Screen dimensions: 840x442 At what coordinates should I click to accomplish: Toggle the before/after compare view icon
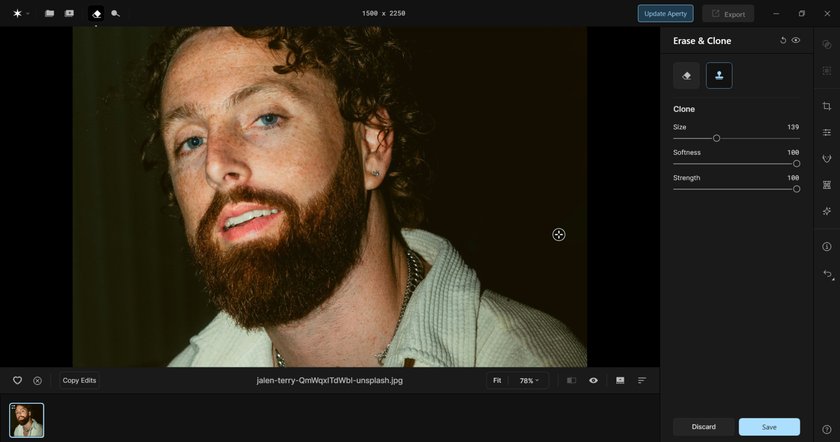(x=571, y=380)
